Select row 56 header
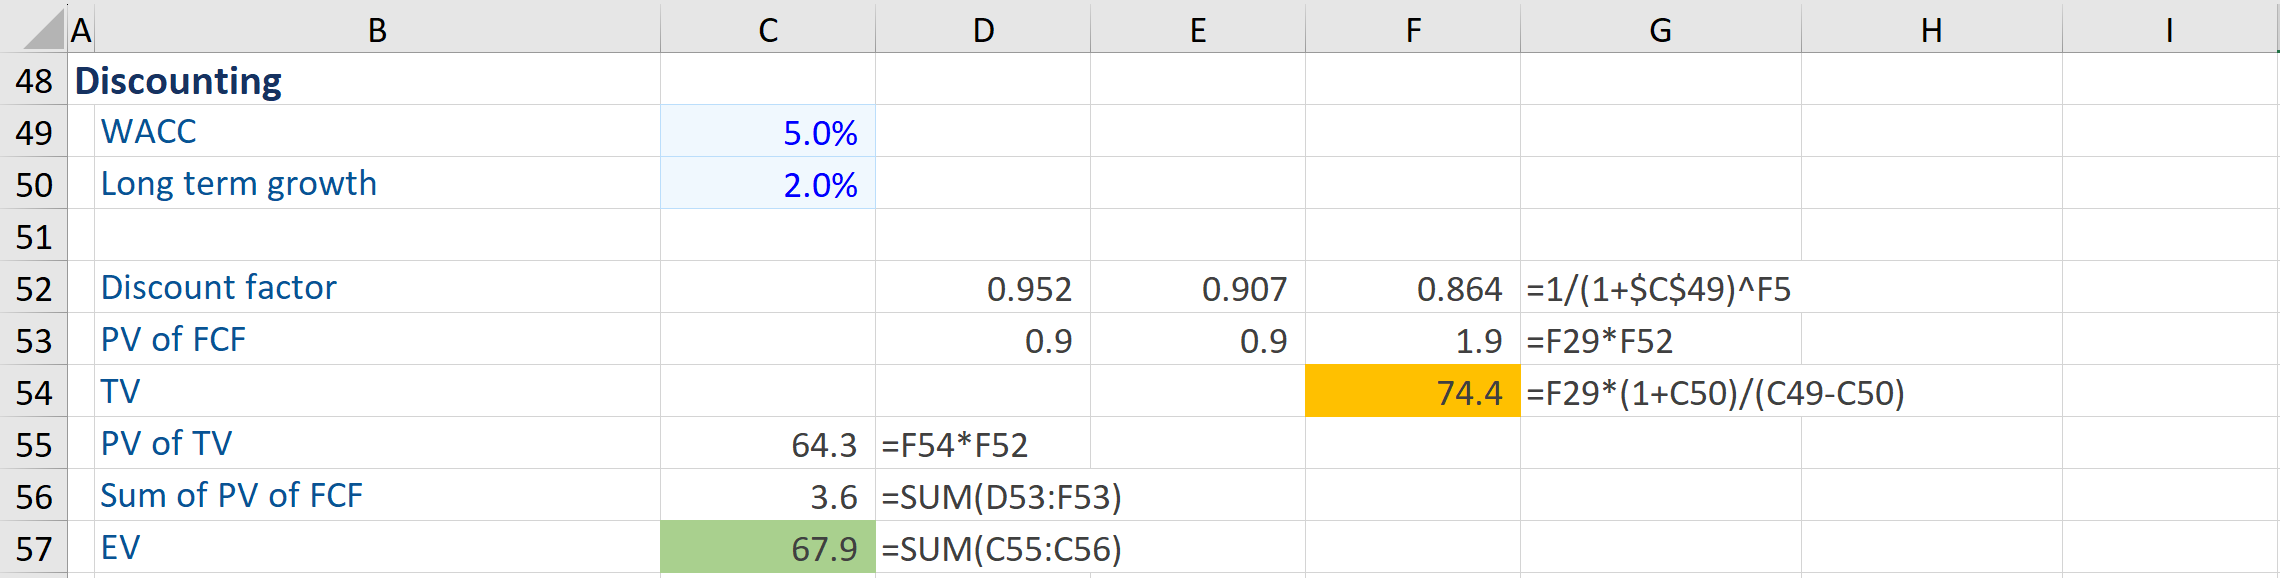2280x578 pixels. click(x=33, y=496)
